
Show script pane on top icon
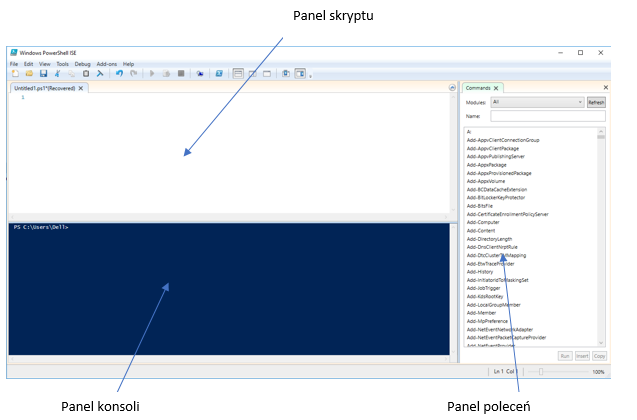pos(238,74)
